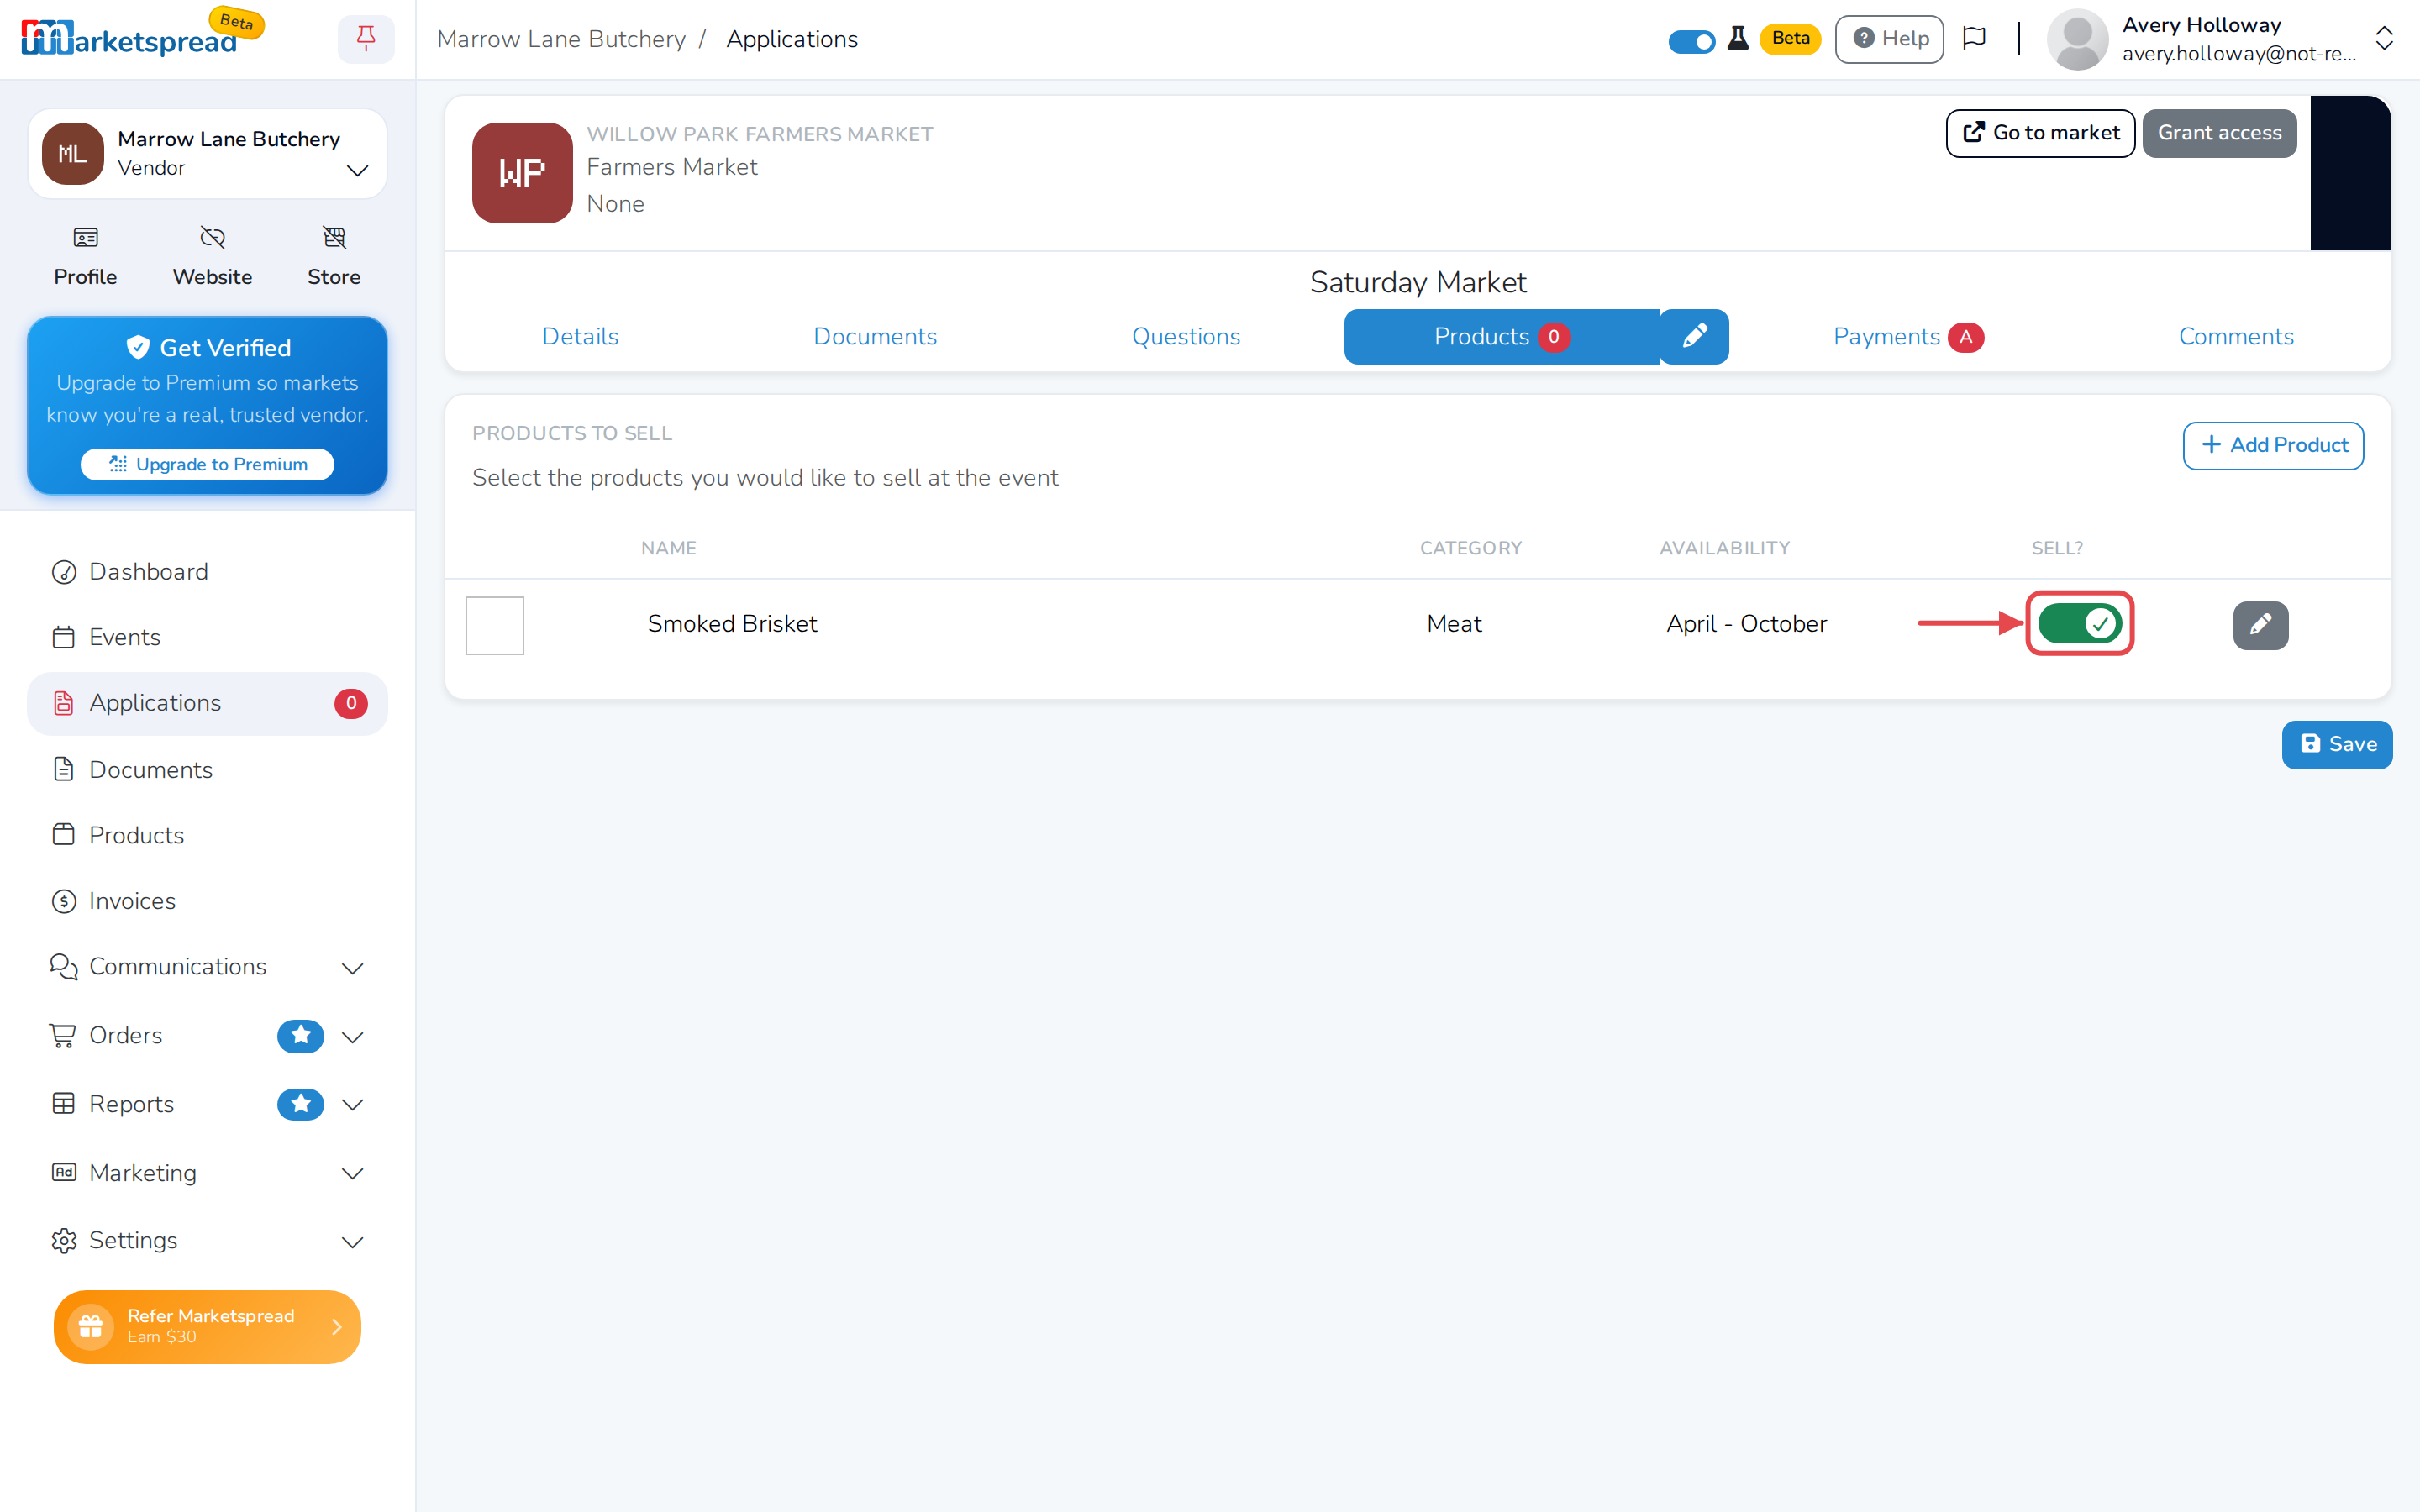Screen dimensions: 2420x1512
Task: Click the Refer Marketspread banner
Action: pos(207,1326)
